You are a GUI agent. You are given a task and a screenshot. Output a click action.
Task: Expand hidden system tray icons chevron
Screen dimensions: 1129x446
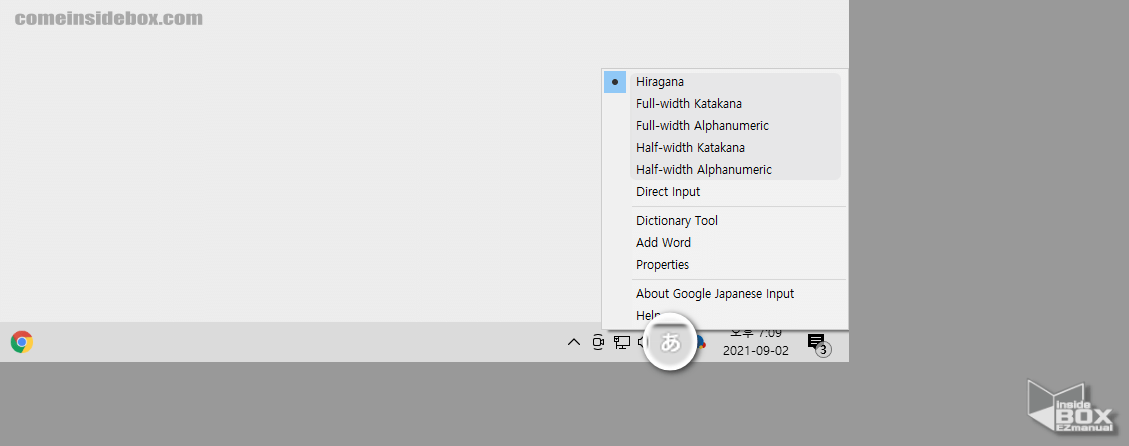coord(573,342)
